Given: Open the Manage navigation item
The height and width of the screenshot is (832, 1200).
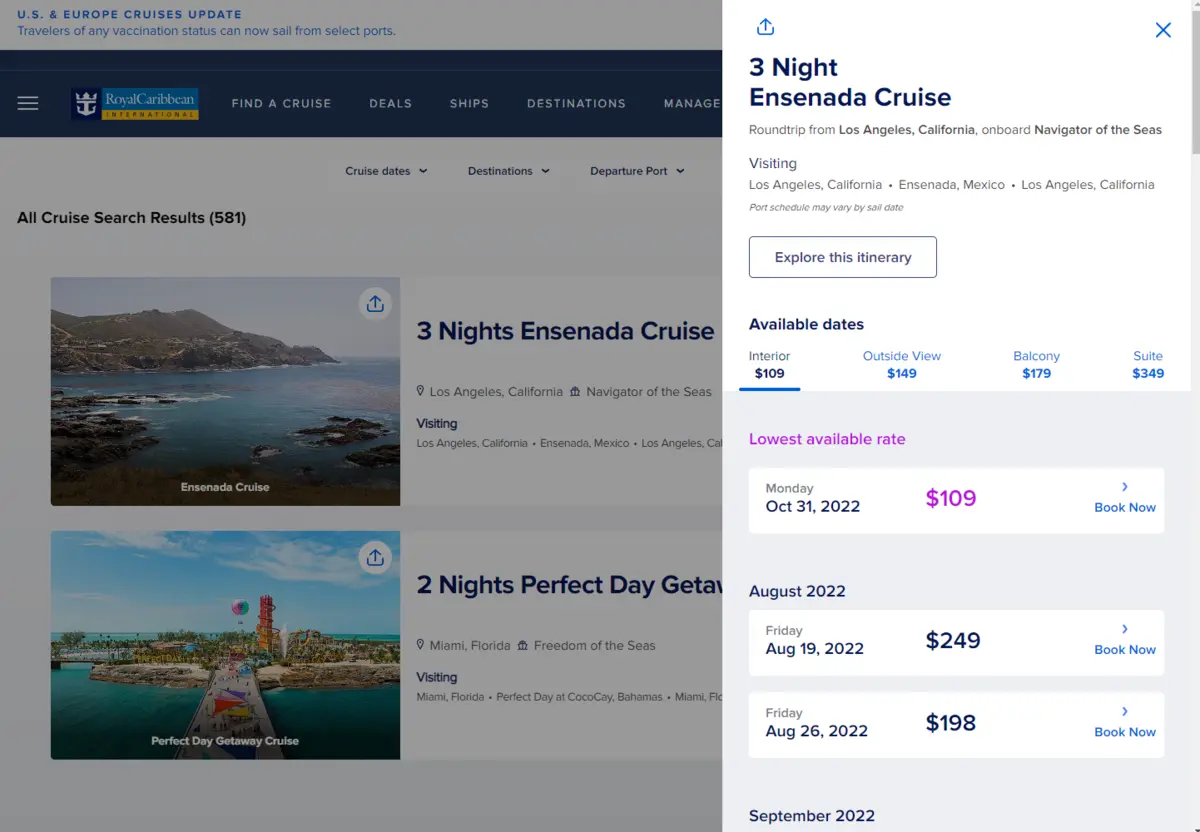Looking at the screenshot, I should click(x=692, y=103).
